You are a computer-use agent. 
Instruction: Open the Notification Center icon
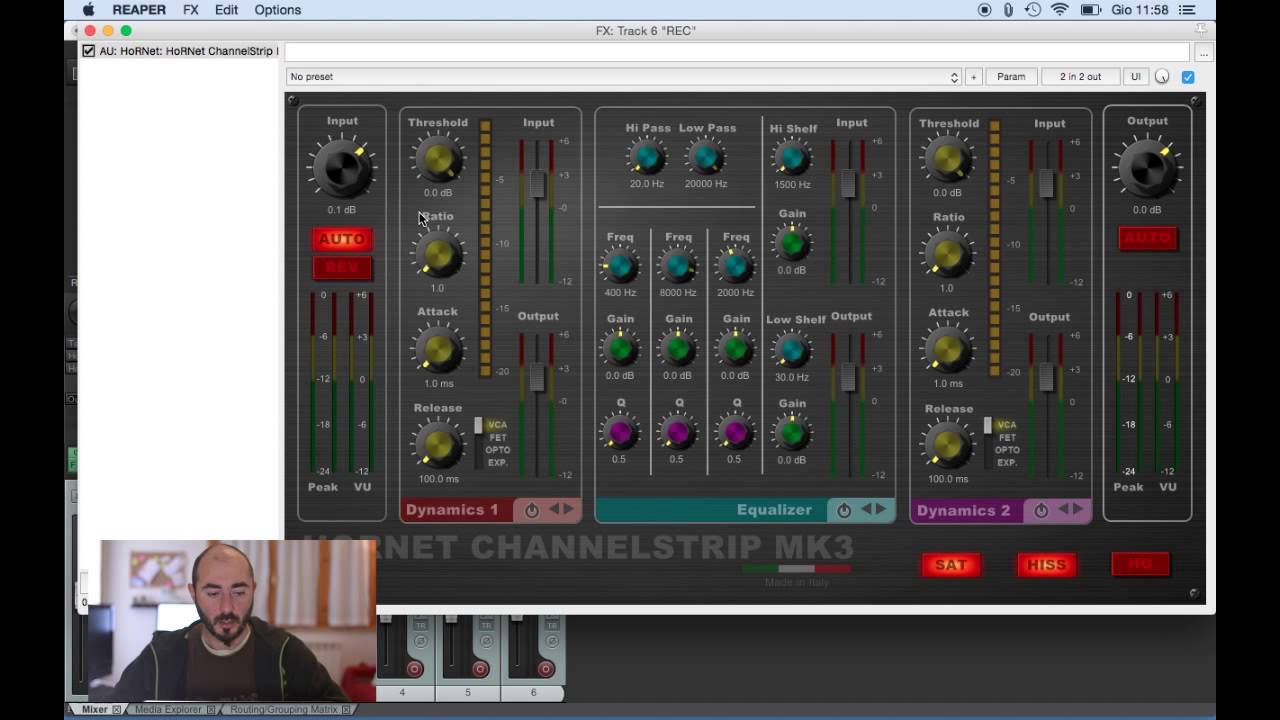(1187, 10)
